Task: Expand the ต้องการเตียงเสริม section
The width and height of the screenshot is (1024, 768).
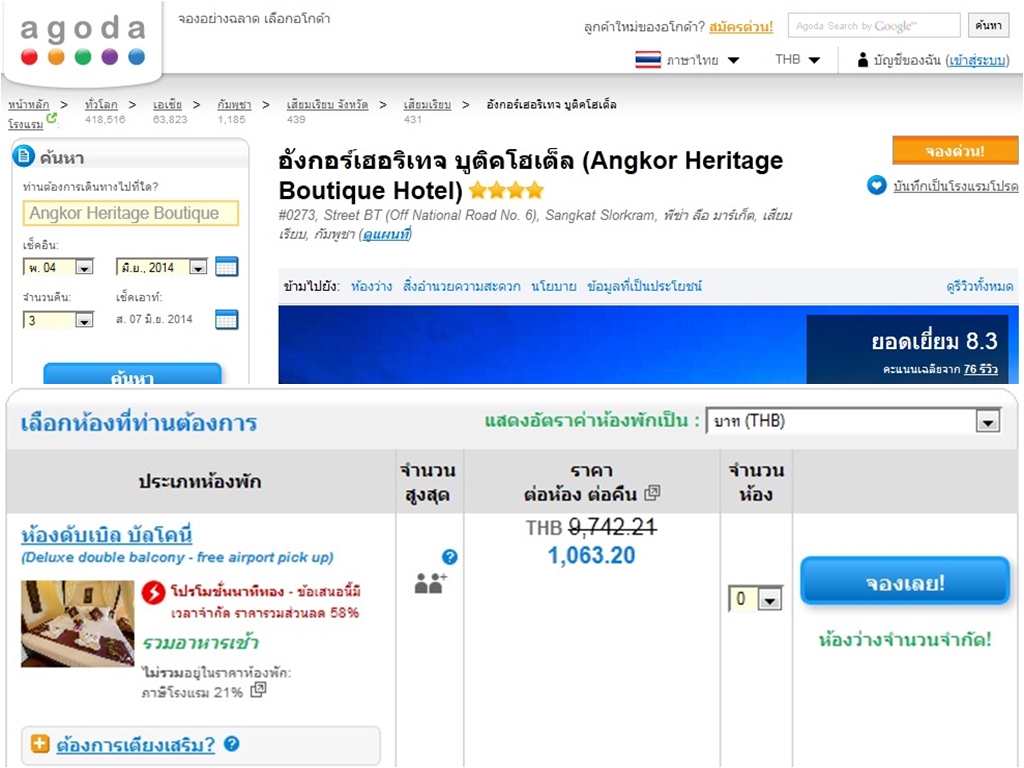Action: (x=135, y=744)
